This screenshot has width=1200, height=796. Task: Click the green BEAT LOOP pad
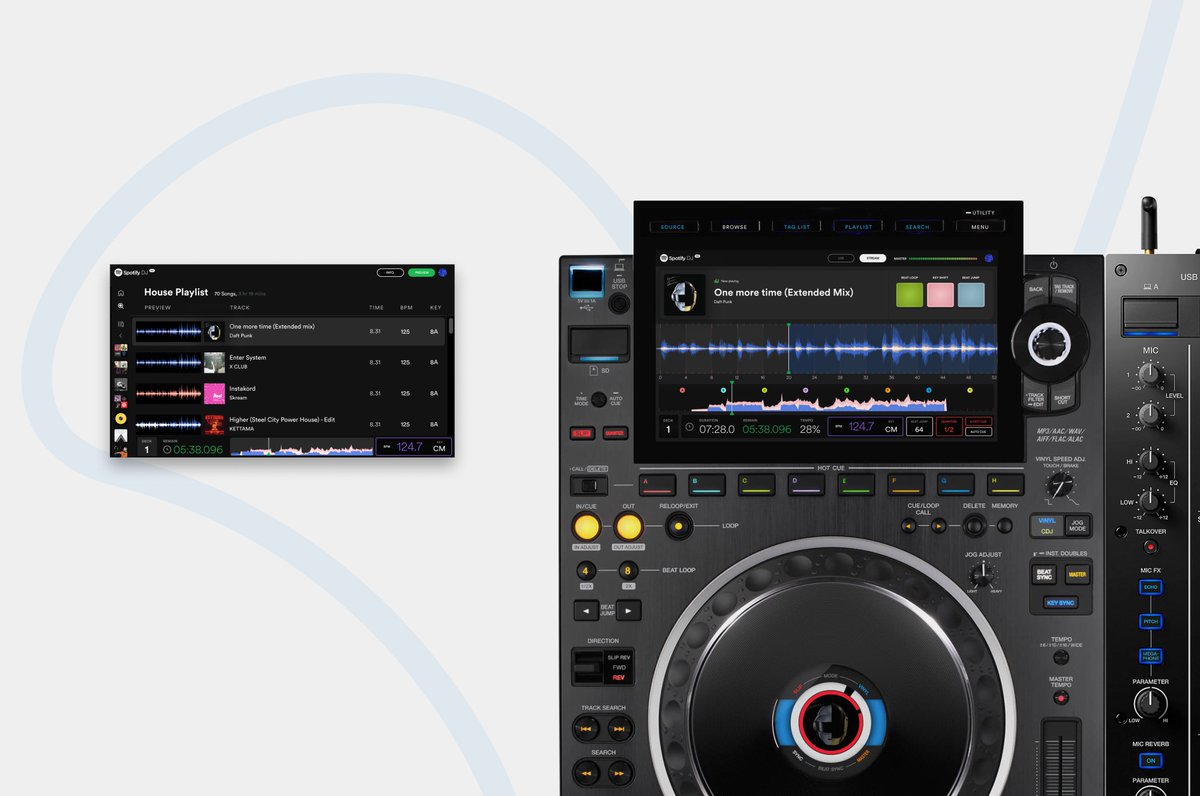click(x=909, y=295)
